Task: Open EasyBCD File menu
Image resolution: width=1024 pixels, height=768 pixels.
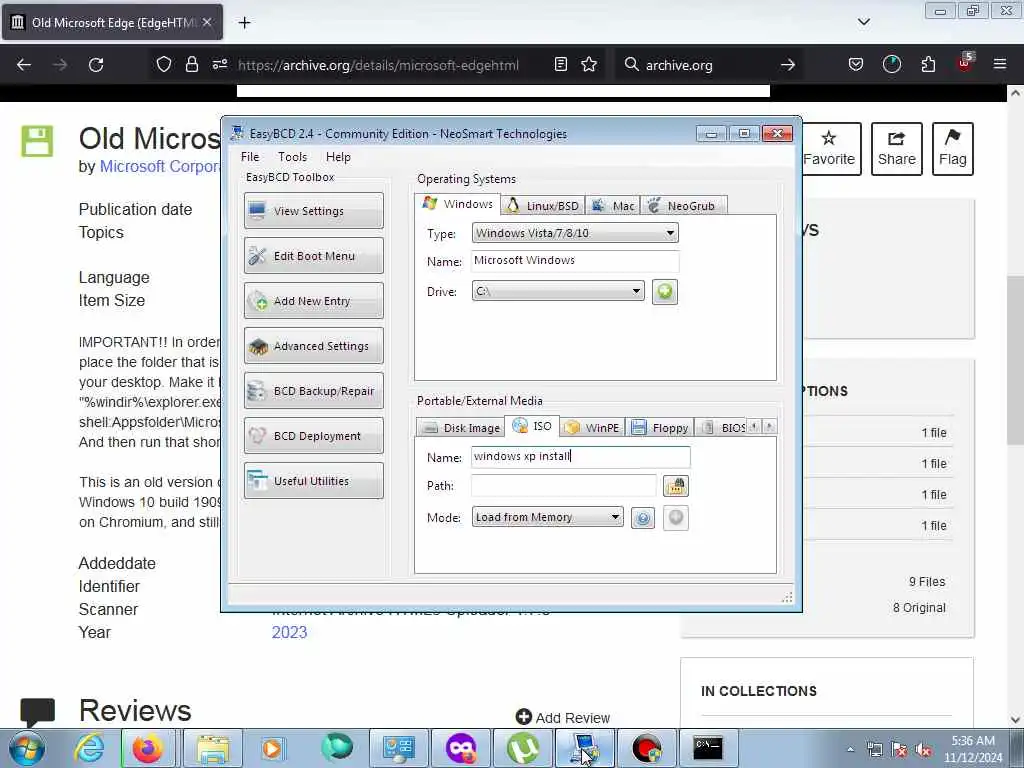Action: coord(250,157)
